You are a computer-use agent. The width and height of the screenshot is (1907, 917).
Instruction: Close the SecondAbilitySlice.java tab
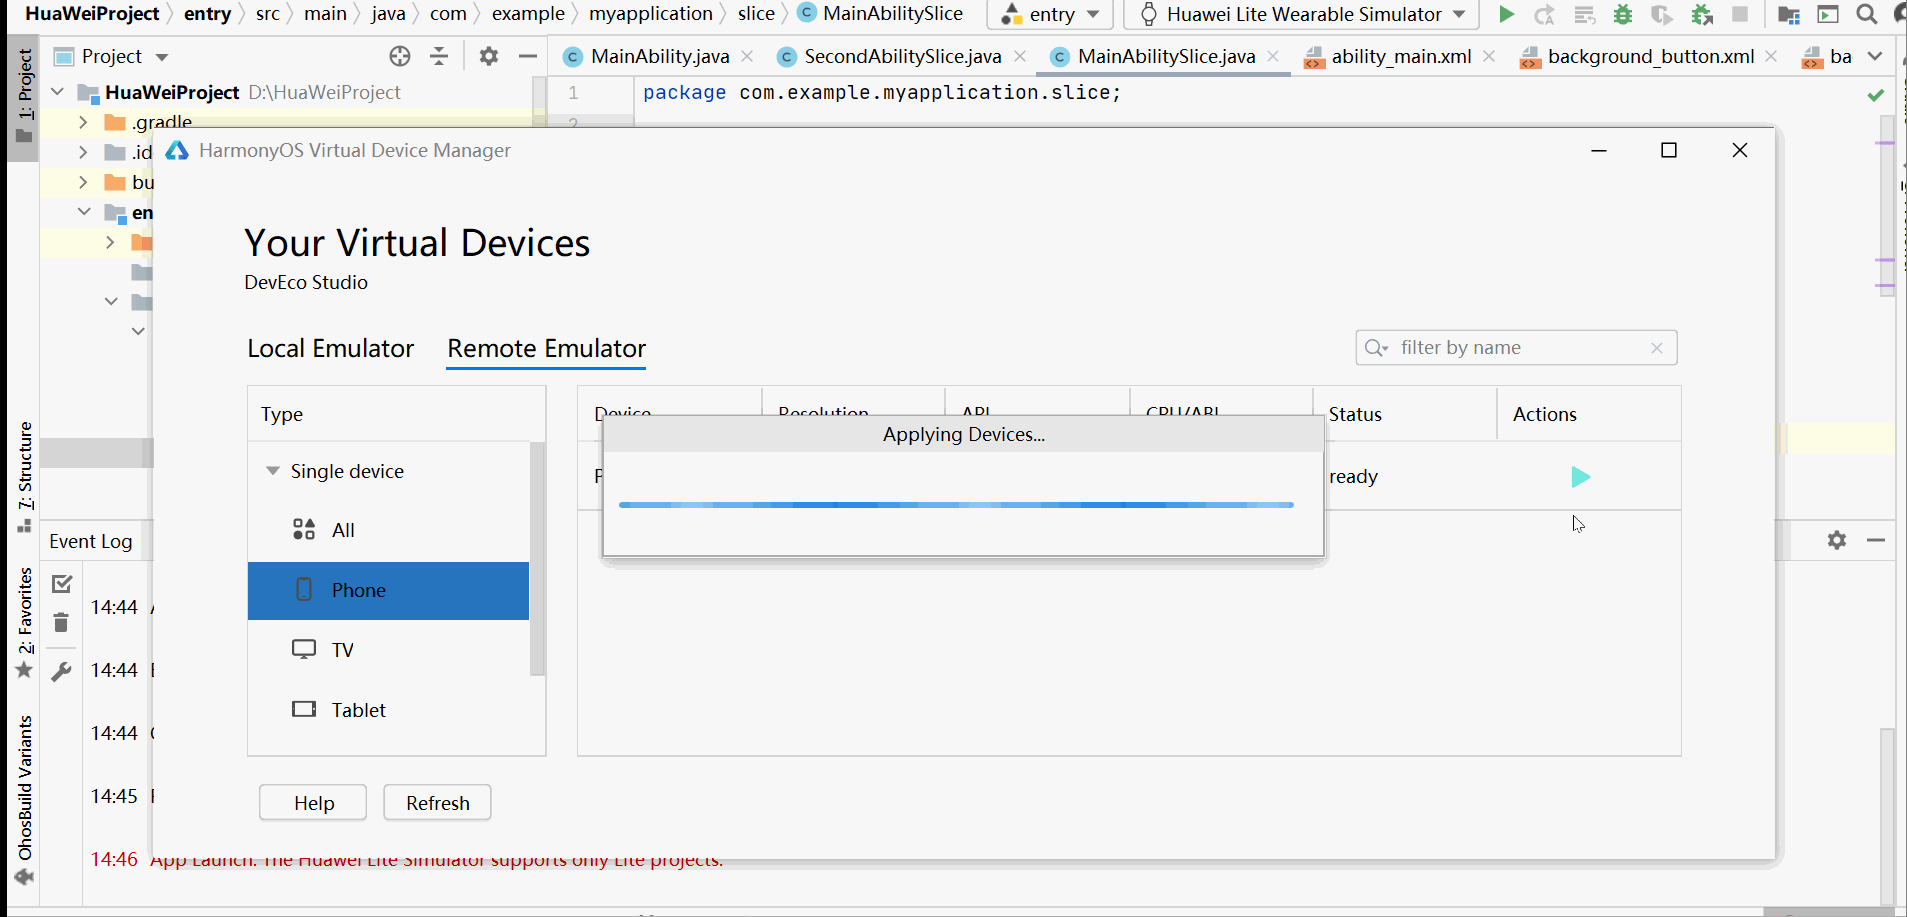pyautogui.click(x=1020, y=56)
